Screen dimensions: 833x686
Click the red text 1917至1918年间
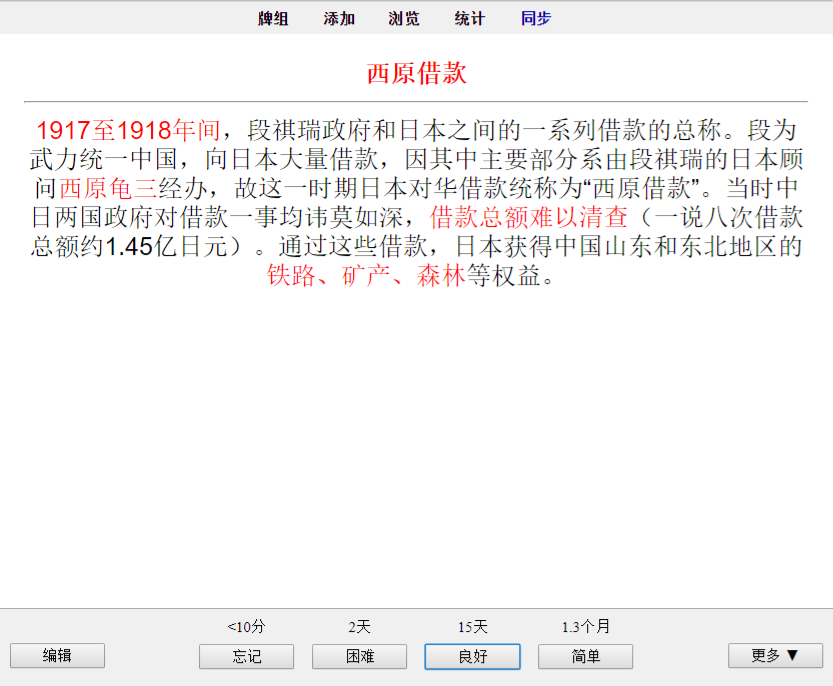pyautogui.click(x=128, y=130)
